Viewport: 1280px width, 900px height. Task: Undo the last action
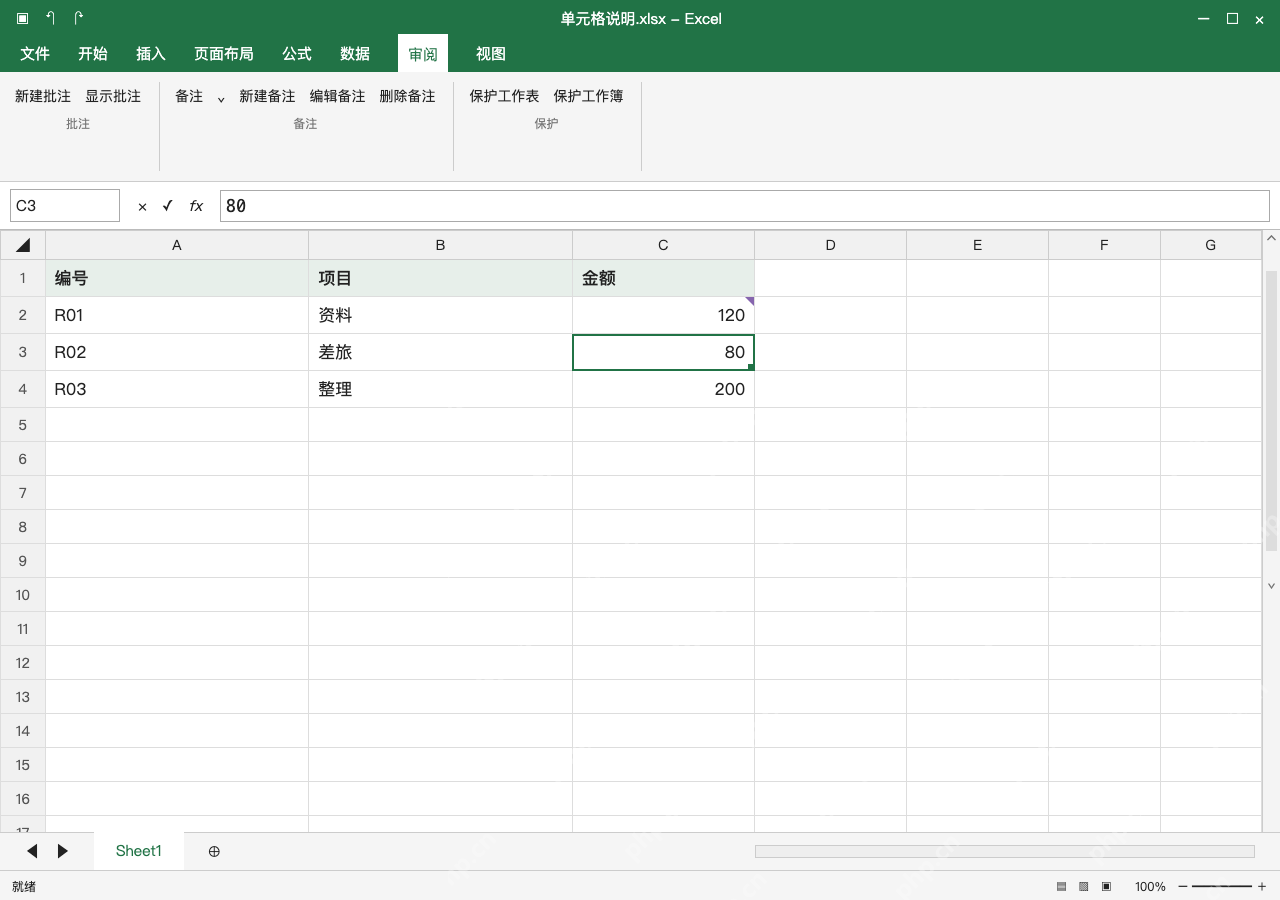(50, 18)
